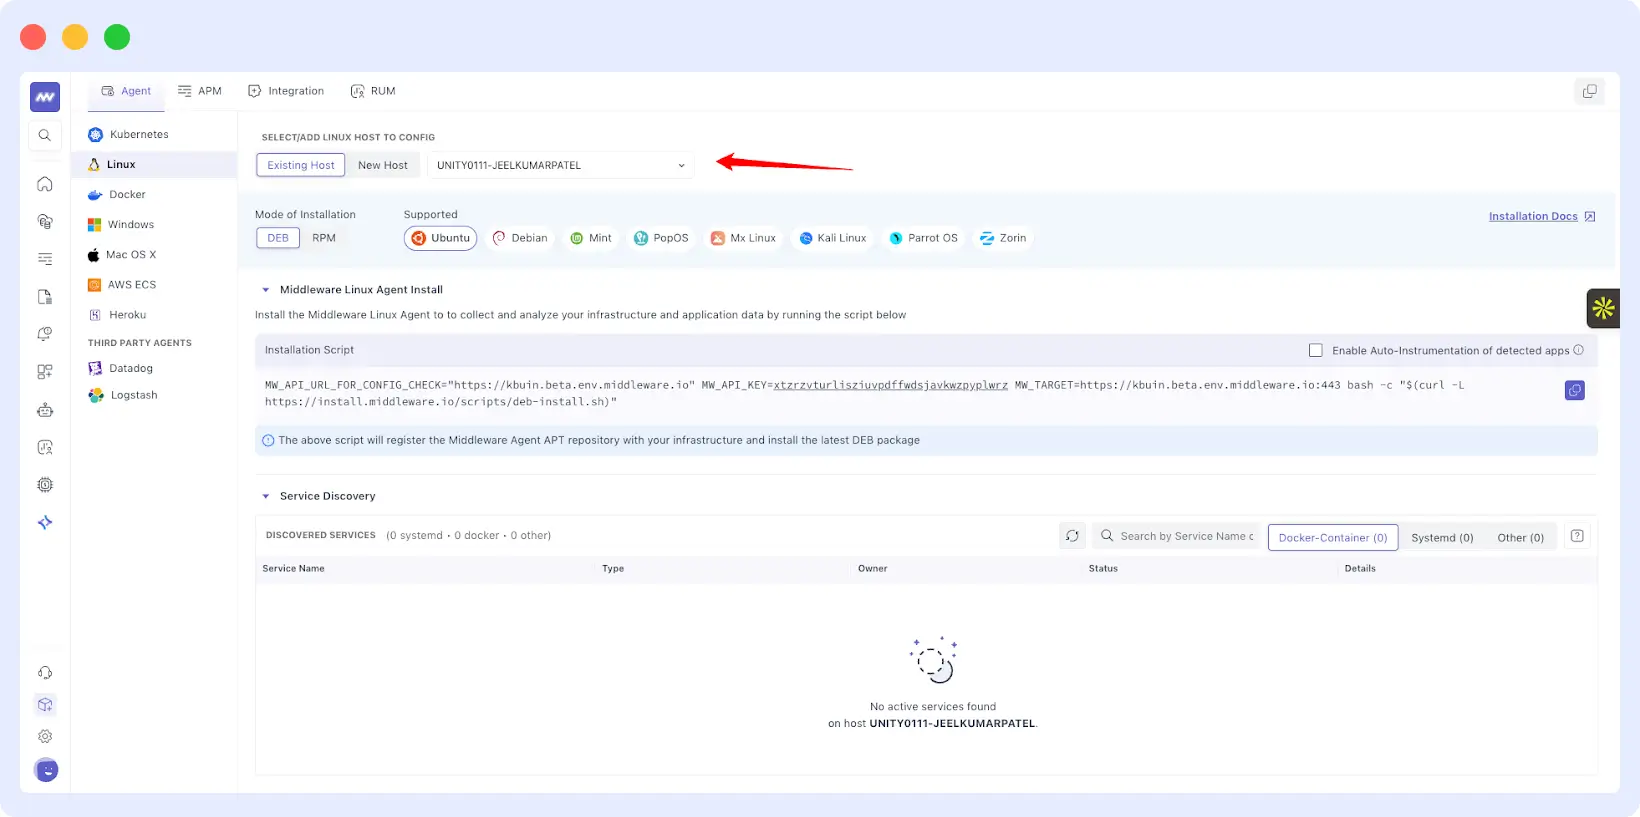This screenshot has height=817, width=1640.
Task: Open the Integration tab
Action: [x=286, y=91]
